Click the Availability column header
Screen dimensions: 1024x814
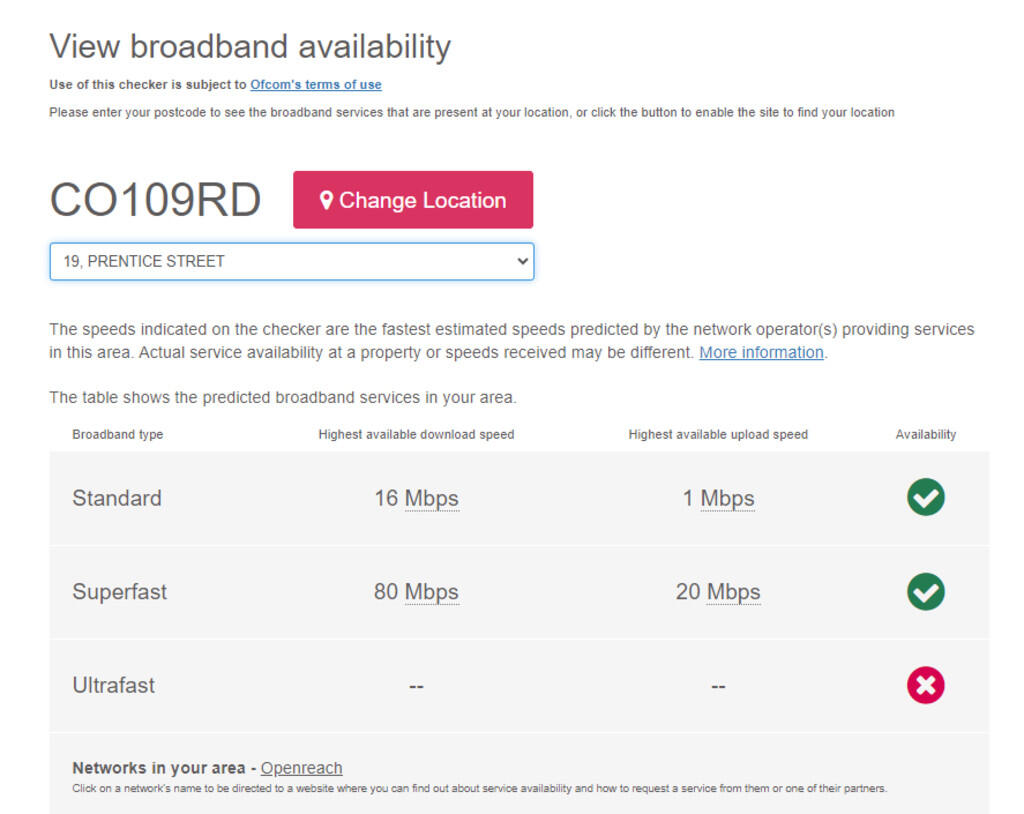coord(925,435)
